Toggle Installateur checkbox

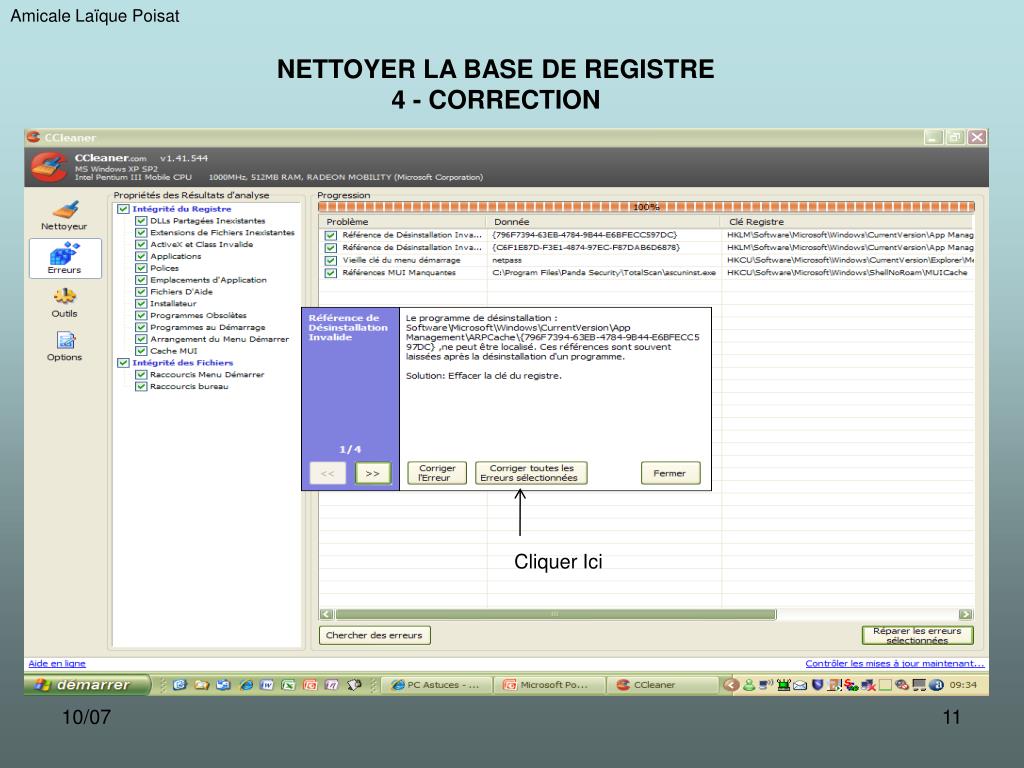[140, 304]
